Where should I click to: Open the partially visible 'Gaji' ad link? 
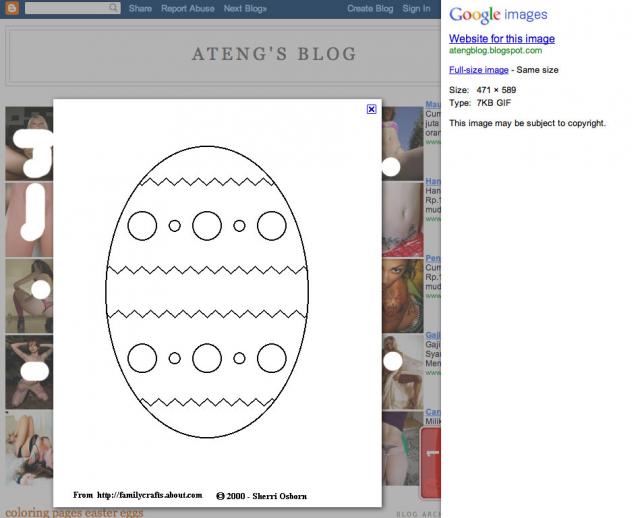[433, 335]
